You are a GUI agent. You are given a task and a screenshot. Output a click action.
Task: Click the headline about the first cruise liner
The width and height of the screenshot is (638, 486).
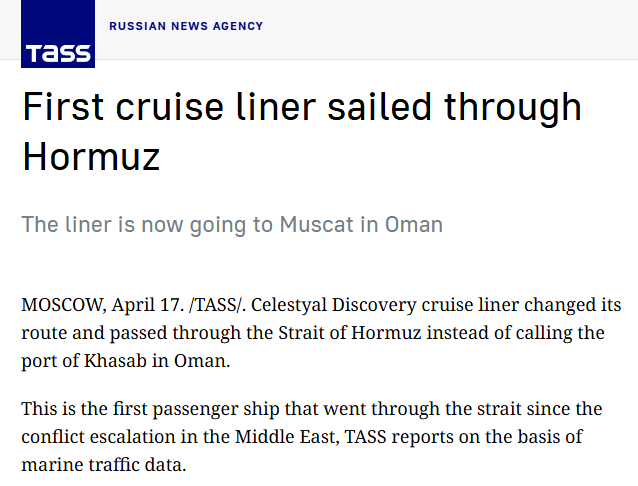[x=301, y=108]
